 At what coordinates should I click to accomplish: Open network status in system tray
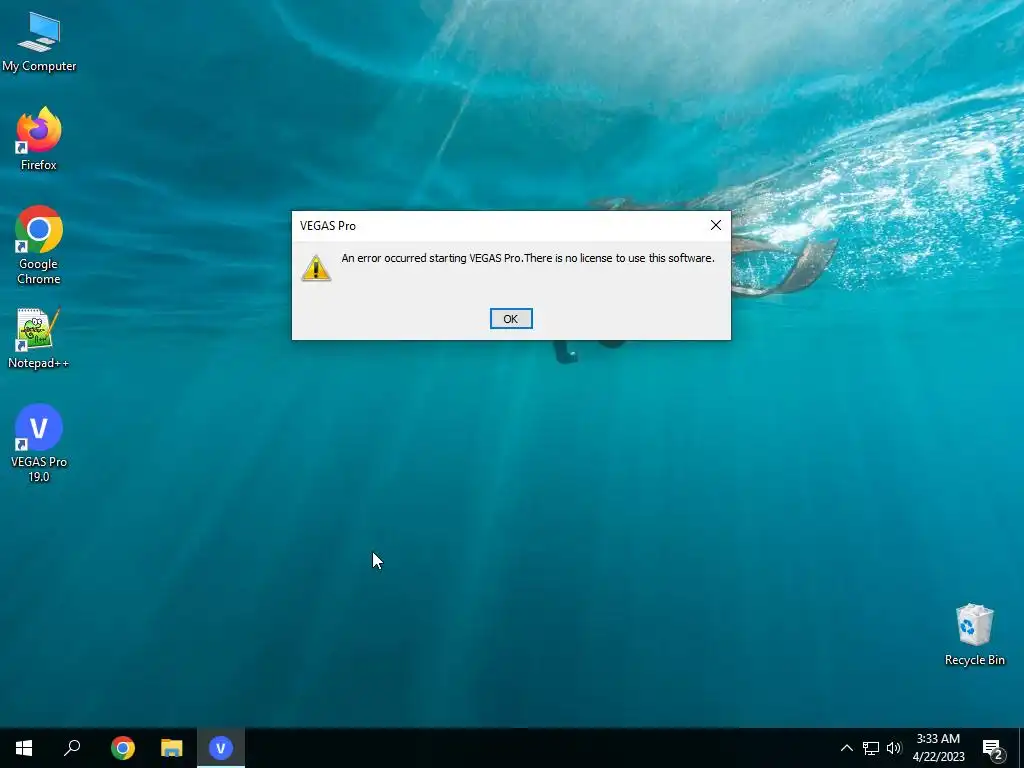(871, 748)
